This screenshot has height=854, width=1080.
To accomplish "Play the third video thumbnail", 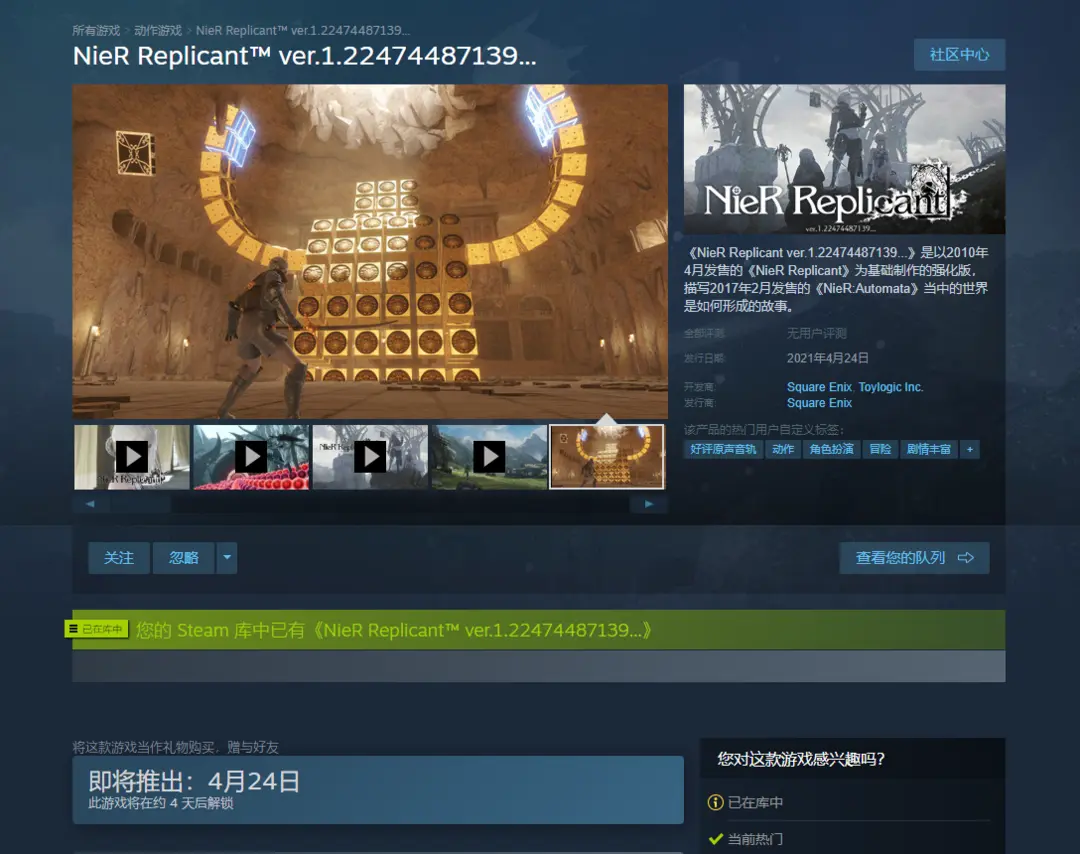I will 371,457.
